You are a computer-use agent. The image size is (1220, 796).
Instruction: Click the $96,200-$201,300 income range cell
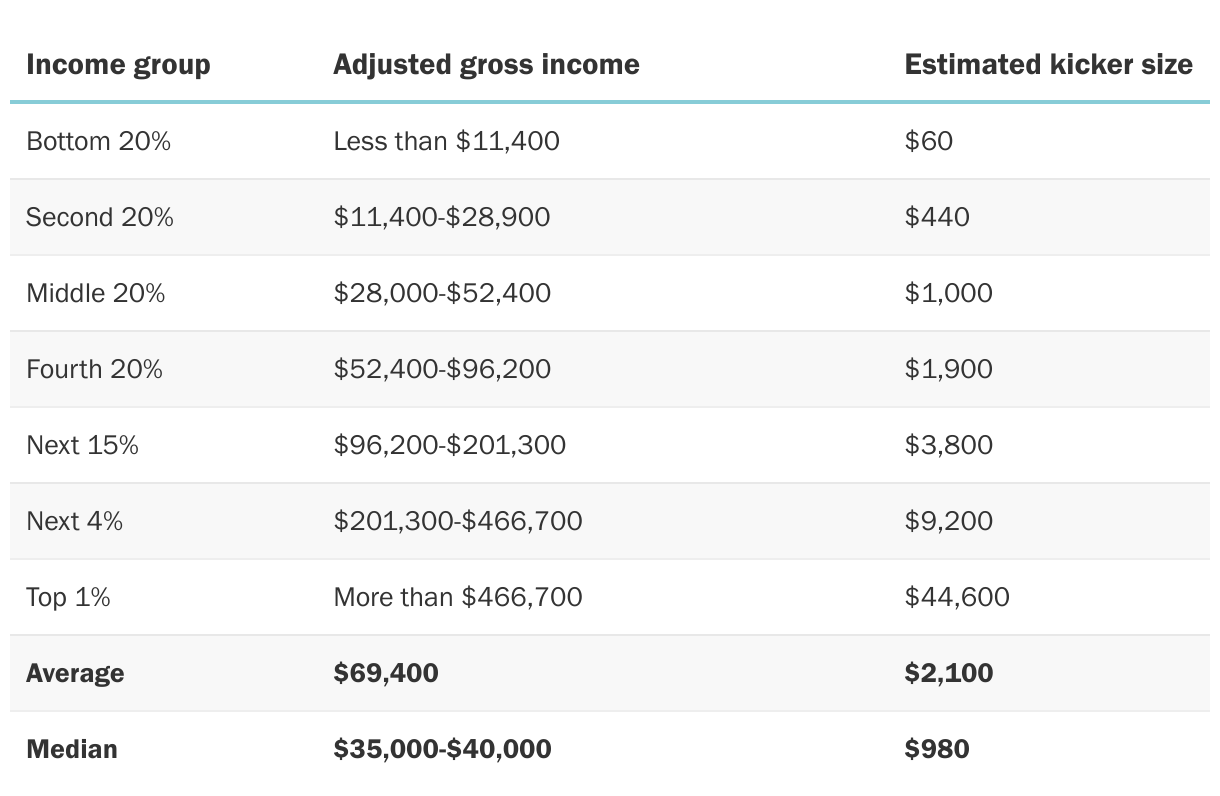(x=449, y=445)
